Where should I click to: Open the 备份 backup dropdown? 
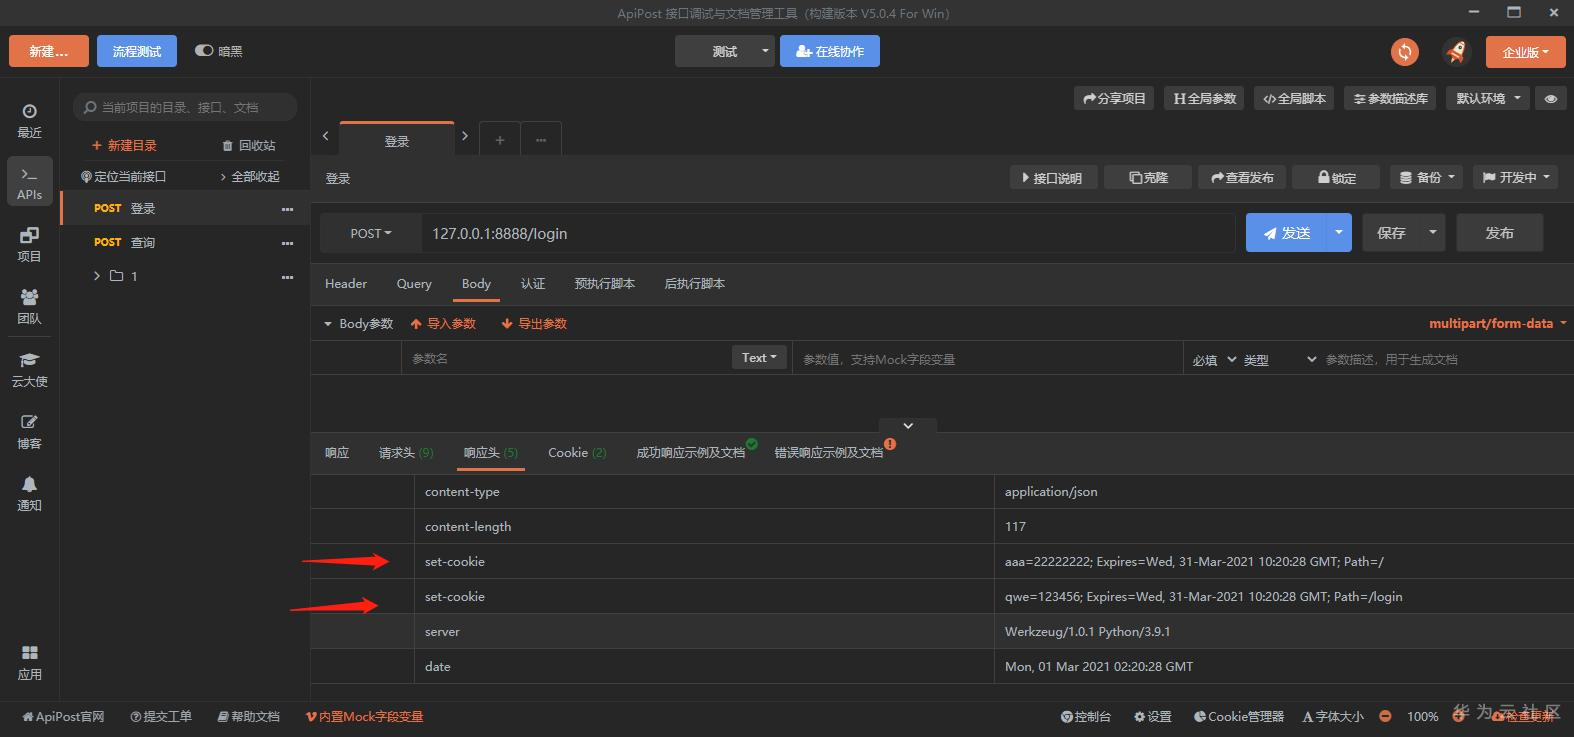[1427, 177]
